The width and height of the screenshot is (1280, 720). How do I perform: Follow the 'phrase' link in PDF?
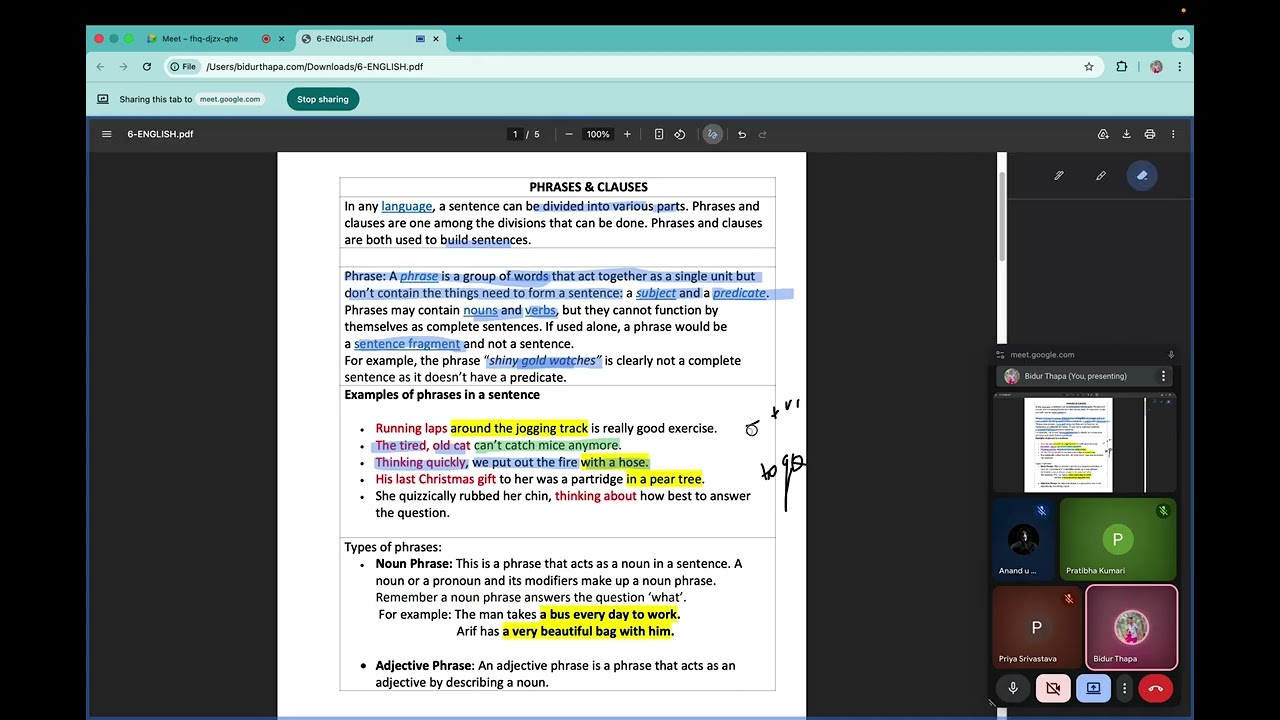(x=419, y=276)
